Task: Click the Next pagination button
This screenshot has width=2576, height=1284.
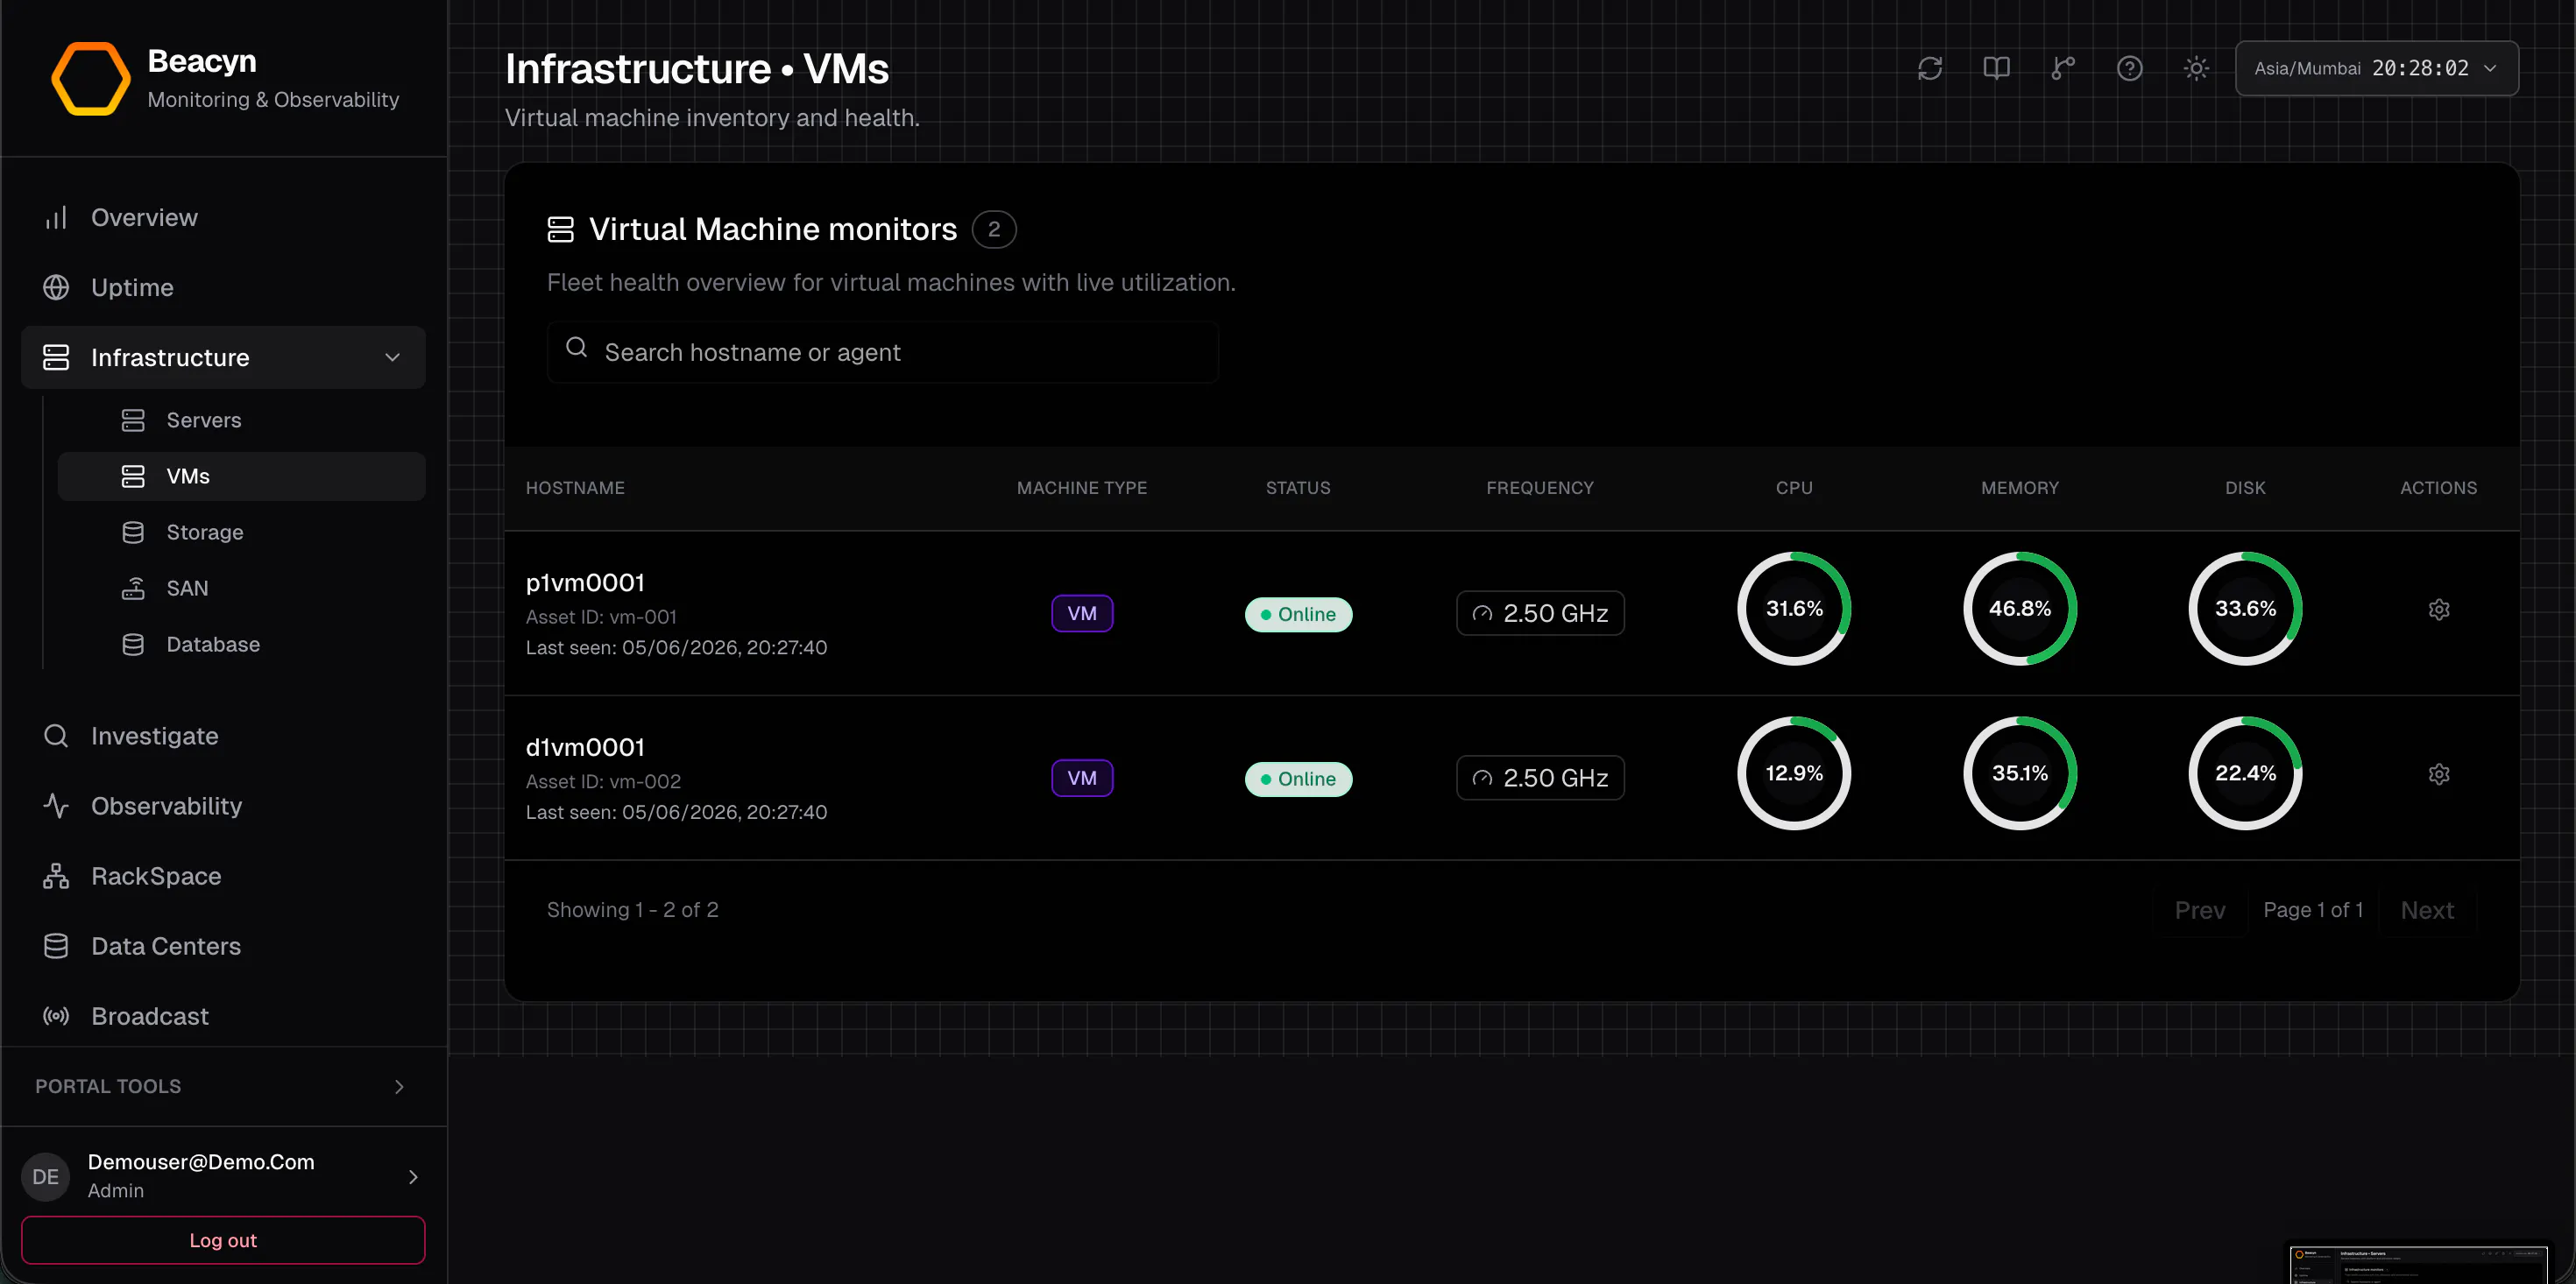Action: coord(2427,910)
